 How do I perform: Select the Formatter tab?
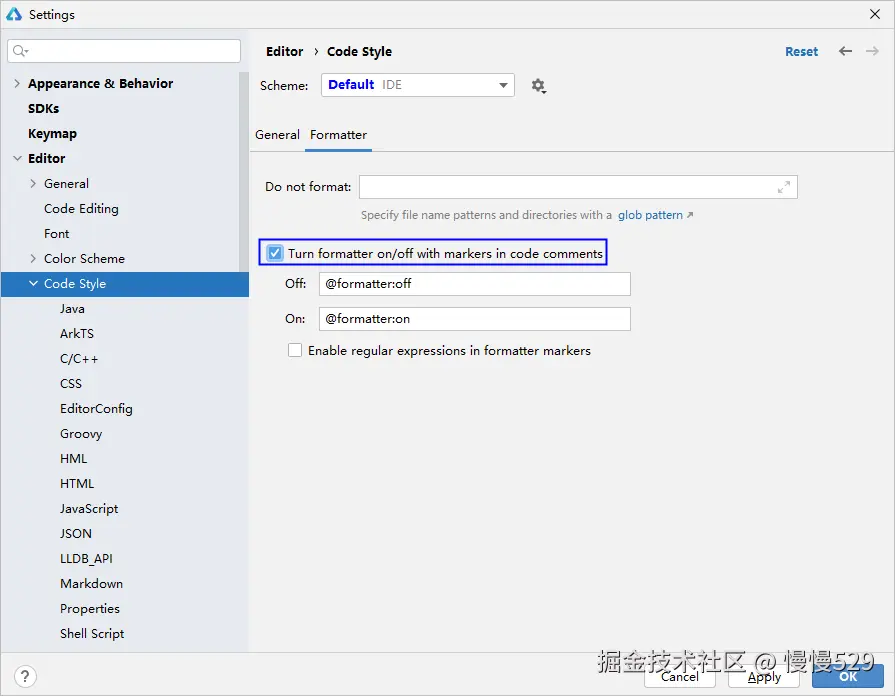tap(338, 135)
